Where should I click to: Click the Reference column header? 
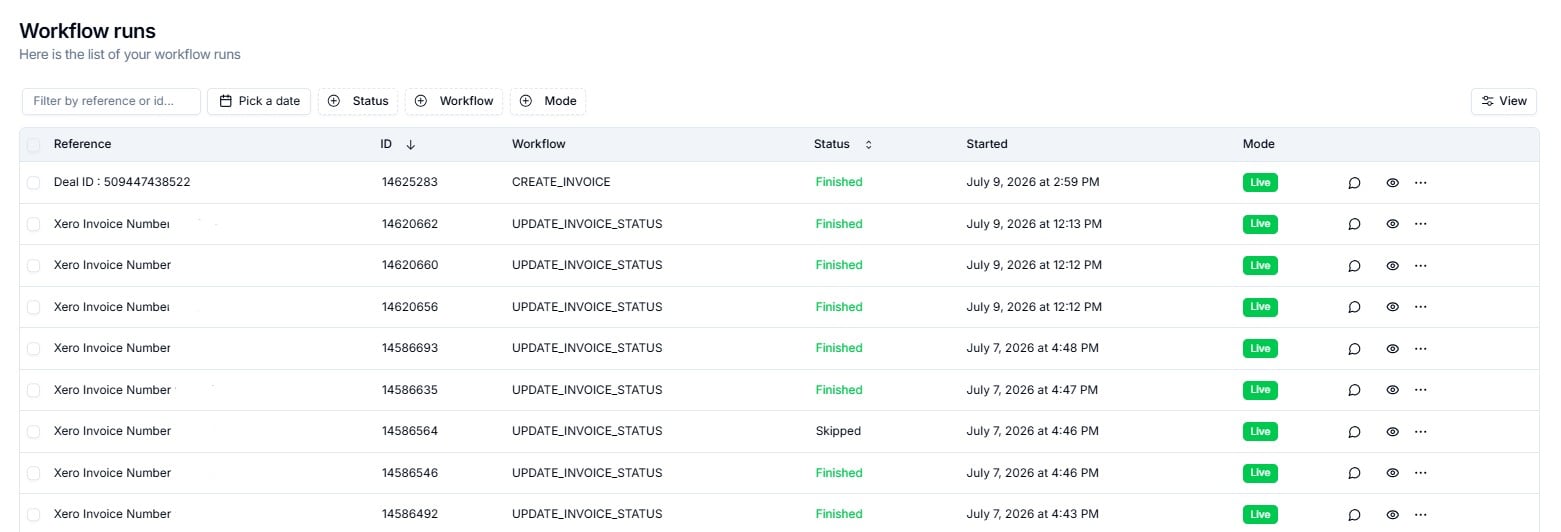tap(83, 144)
